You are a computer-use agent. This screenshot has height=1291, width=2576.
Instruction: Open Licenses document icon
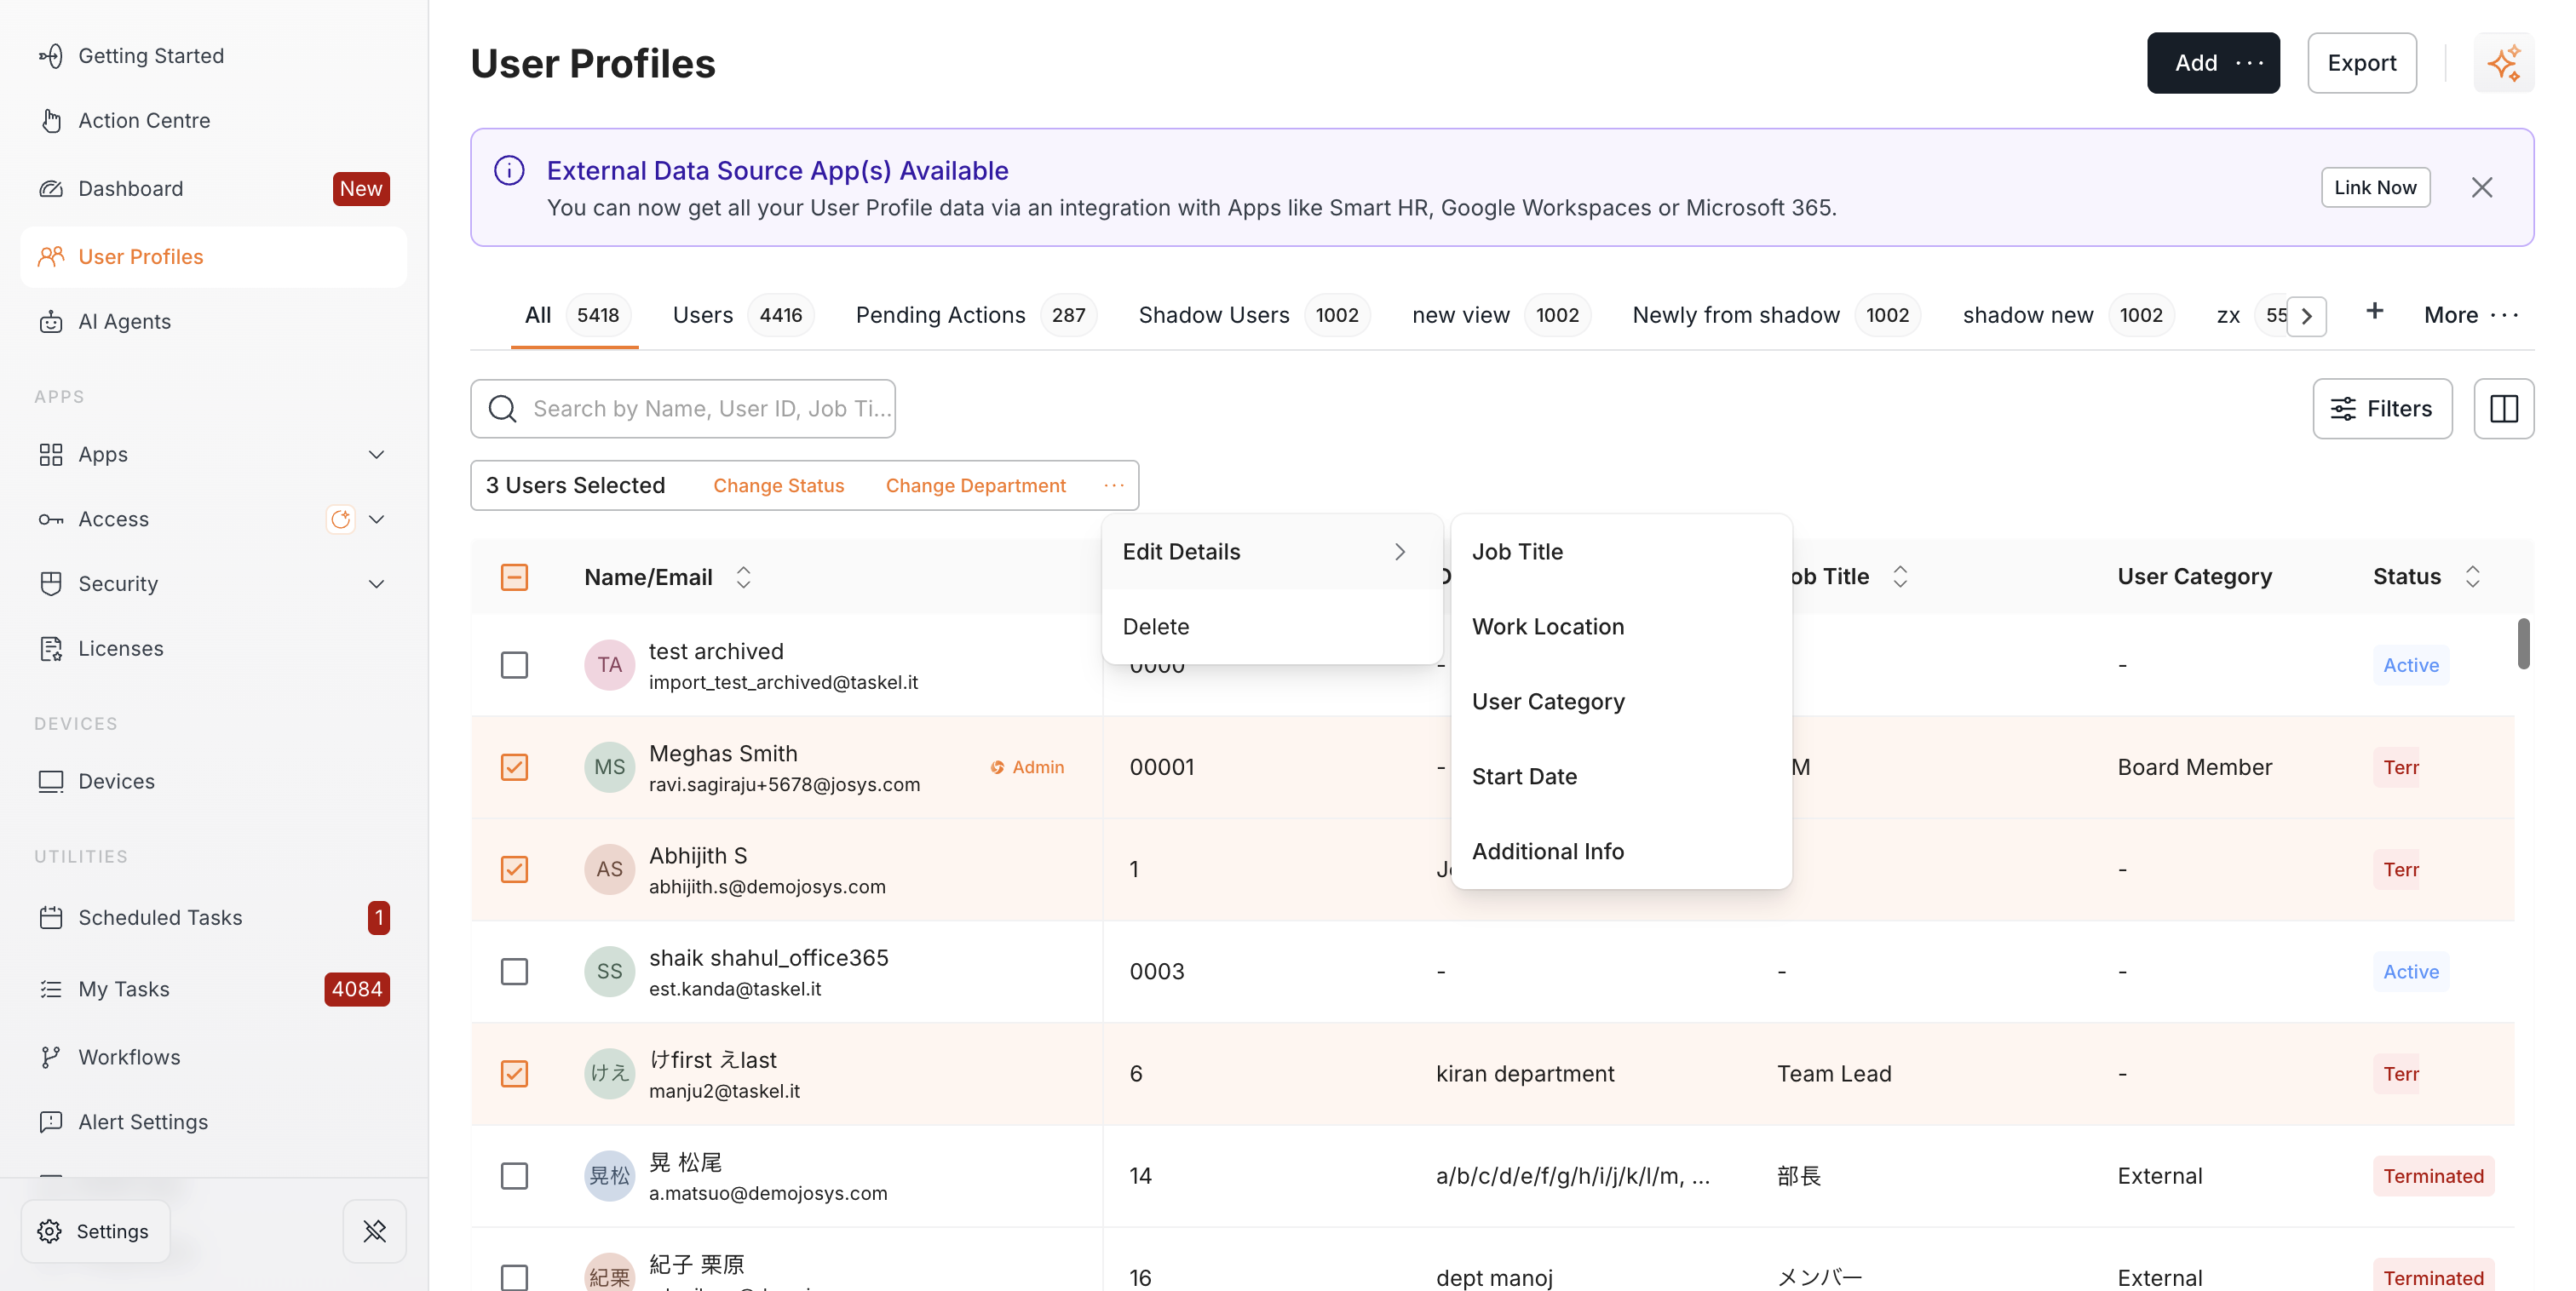(51, 649)
